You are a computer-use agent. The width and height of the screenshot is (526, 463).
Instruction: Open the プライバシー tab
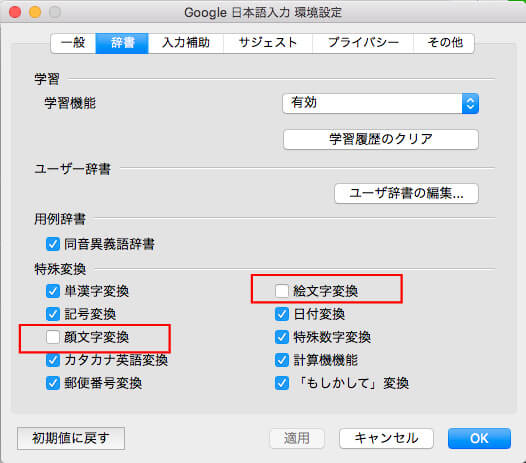[x=363, y=43]
